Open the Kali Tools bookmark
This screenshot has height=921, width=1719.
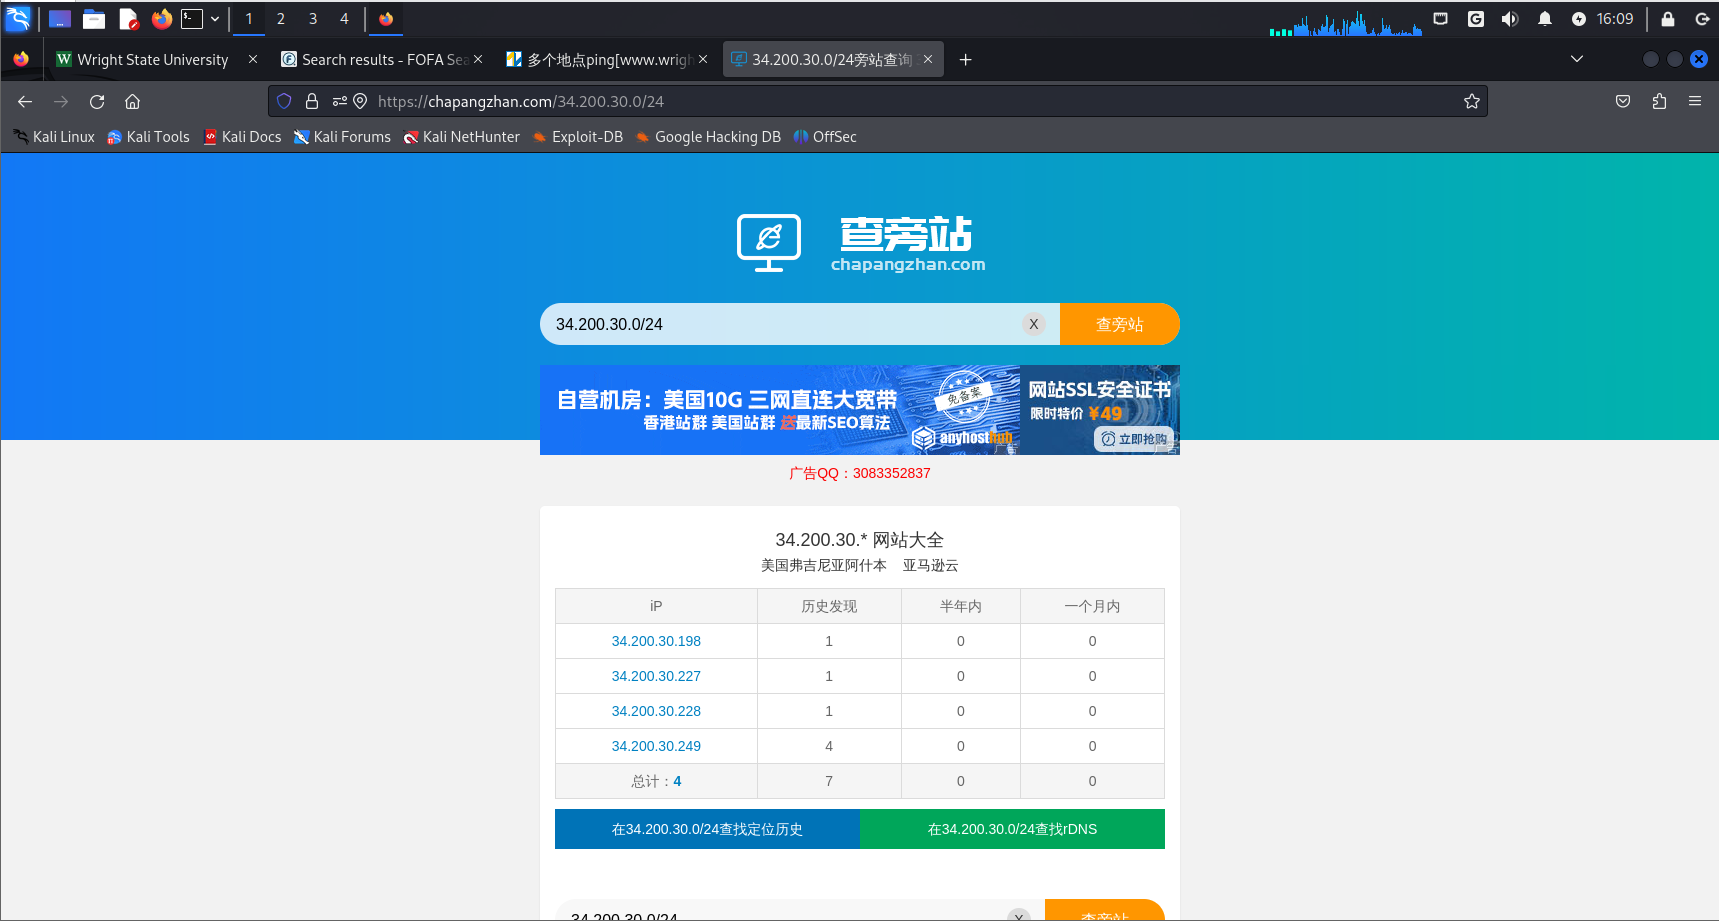pos(148,137)
